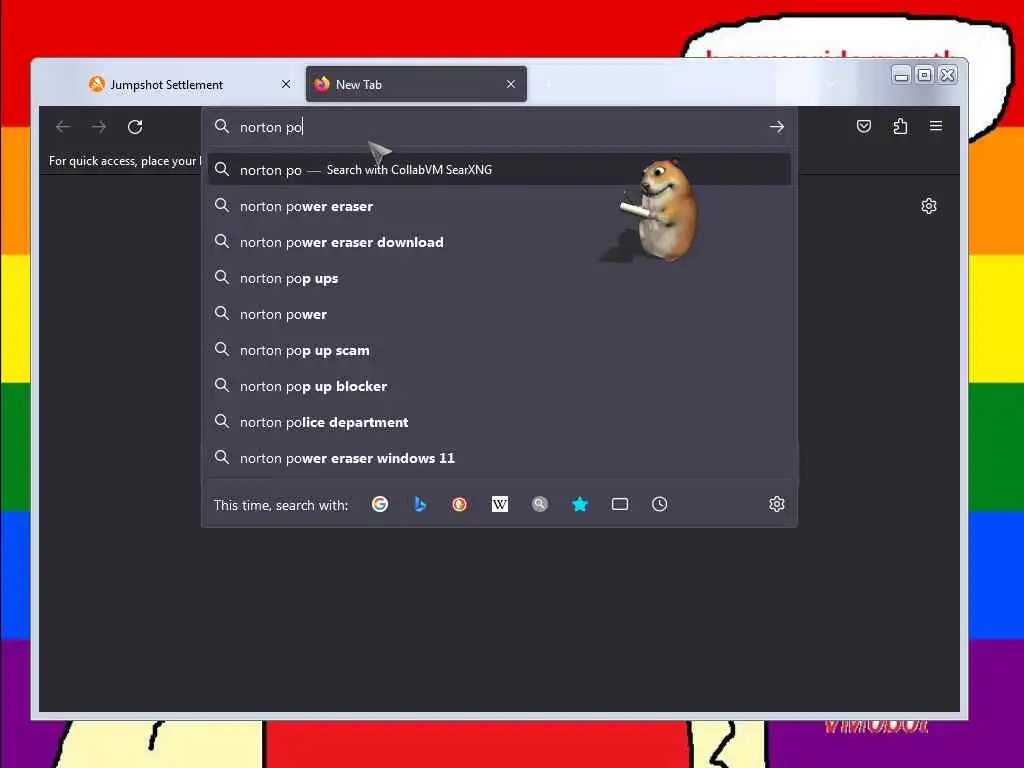Close the Jumpshot Settlement tab

coord(286,84)
